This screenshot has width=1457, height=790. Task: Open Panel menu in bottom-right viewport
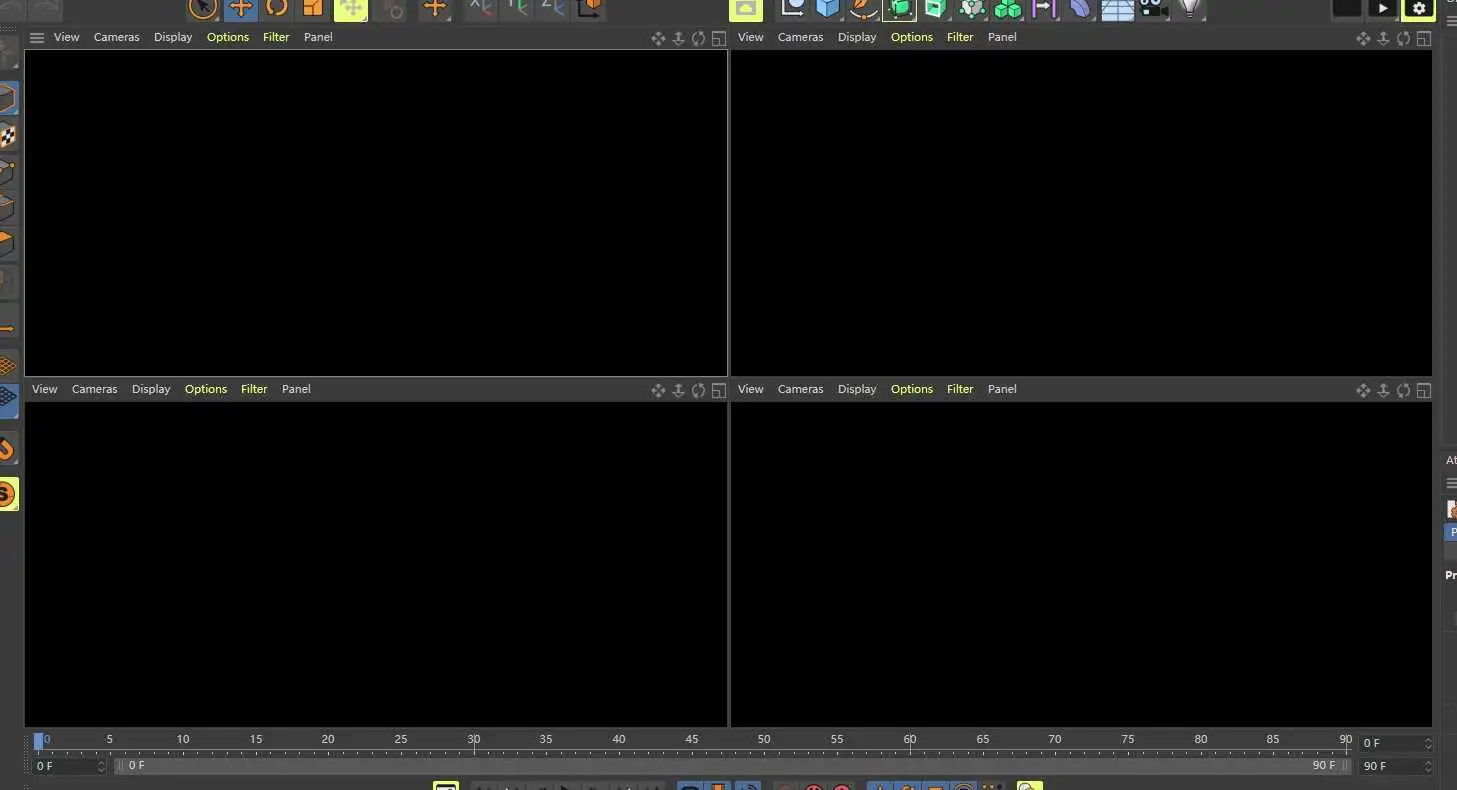point(1002,389)
